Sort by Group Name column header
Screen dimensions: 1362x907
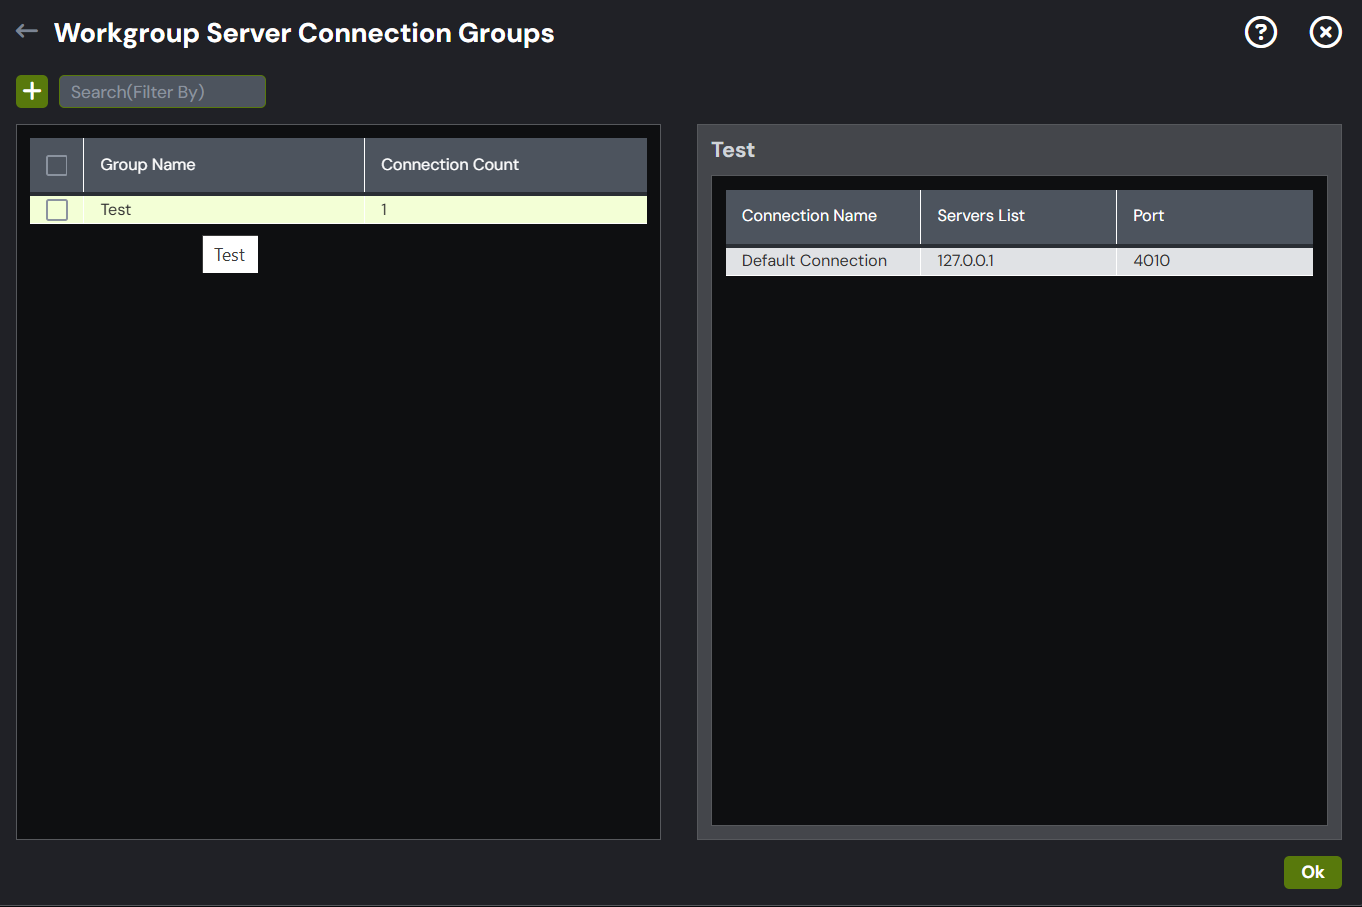224,165
